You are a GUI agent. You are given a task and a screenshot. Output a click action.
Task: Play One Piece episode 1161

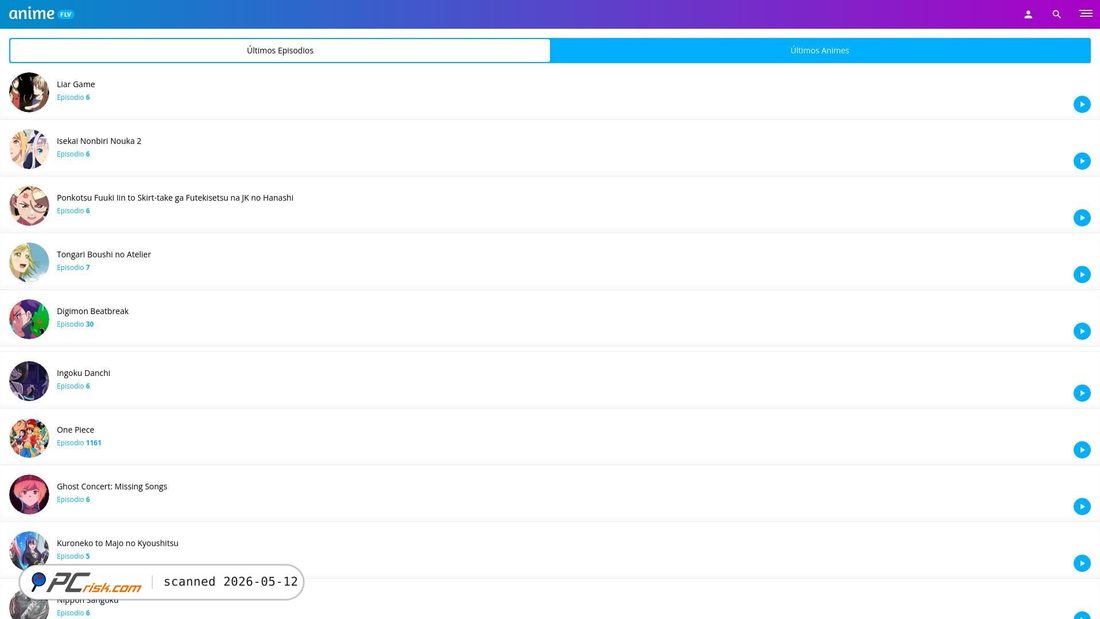[1082, 450]
